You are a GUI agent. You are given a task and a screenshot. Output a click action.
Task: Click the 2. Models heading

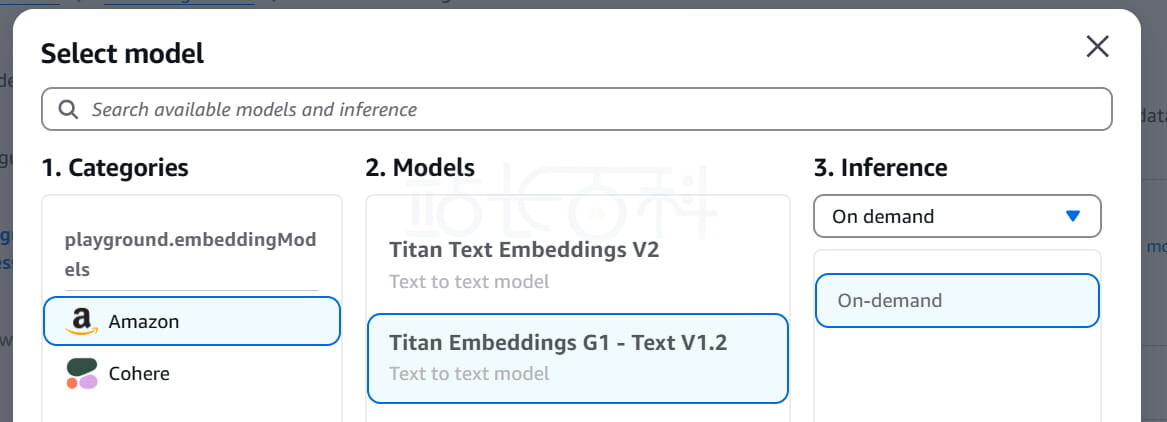click(x=420, y=168)
